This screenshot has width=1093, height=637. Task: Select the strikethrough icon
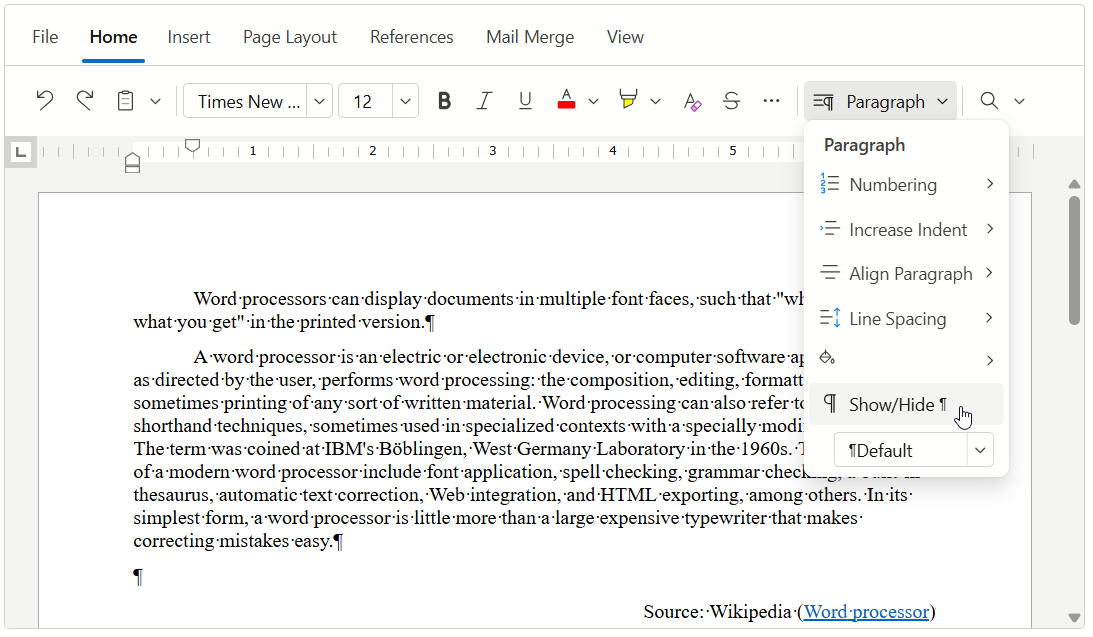pos(732,100)
